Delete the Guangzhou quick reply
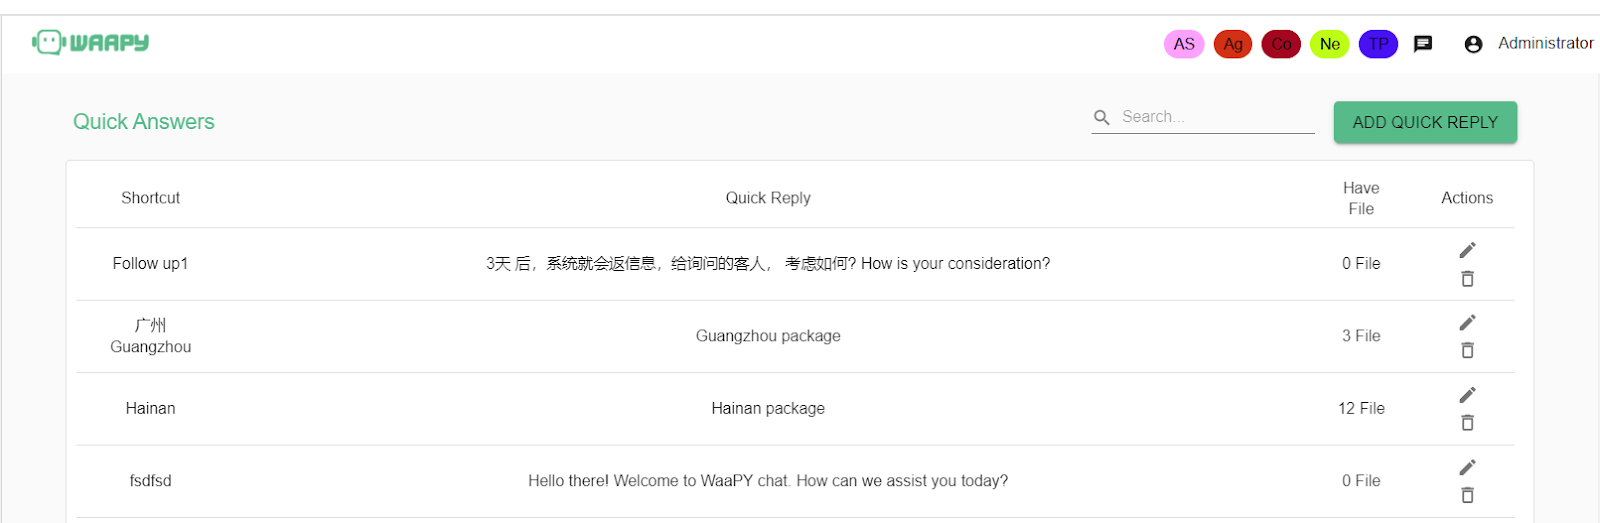Screen dimensions: 1600x523 (x=1467, y=350)
